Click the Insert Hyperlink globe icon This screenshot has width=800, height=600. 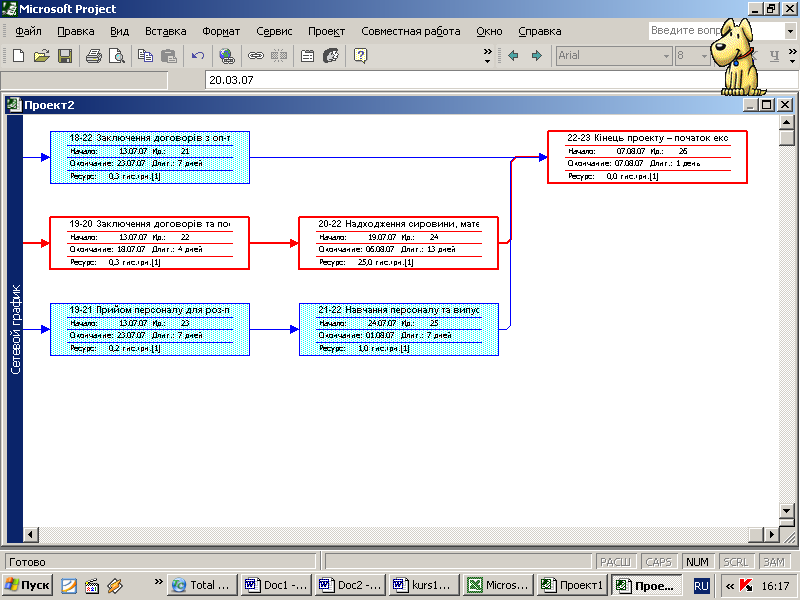(227, 56)
